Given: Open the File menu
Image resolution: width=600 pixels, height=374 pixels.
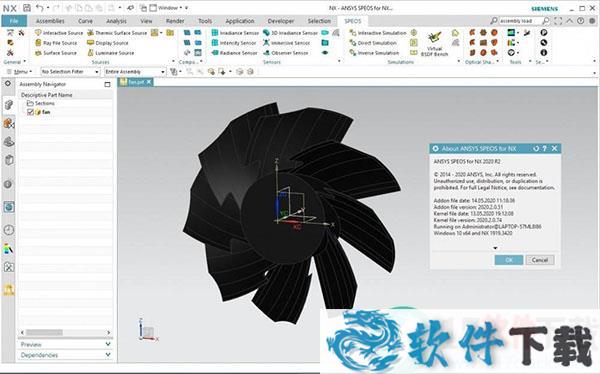Looking at the screenshot, I should click(14, 21).
